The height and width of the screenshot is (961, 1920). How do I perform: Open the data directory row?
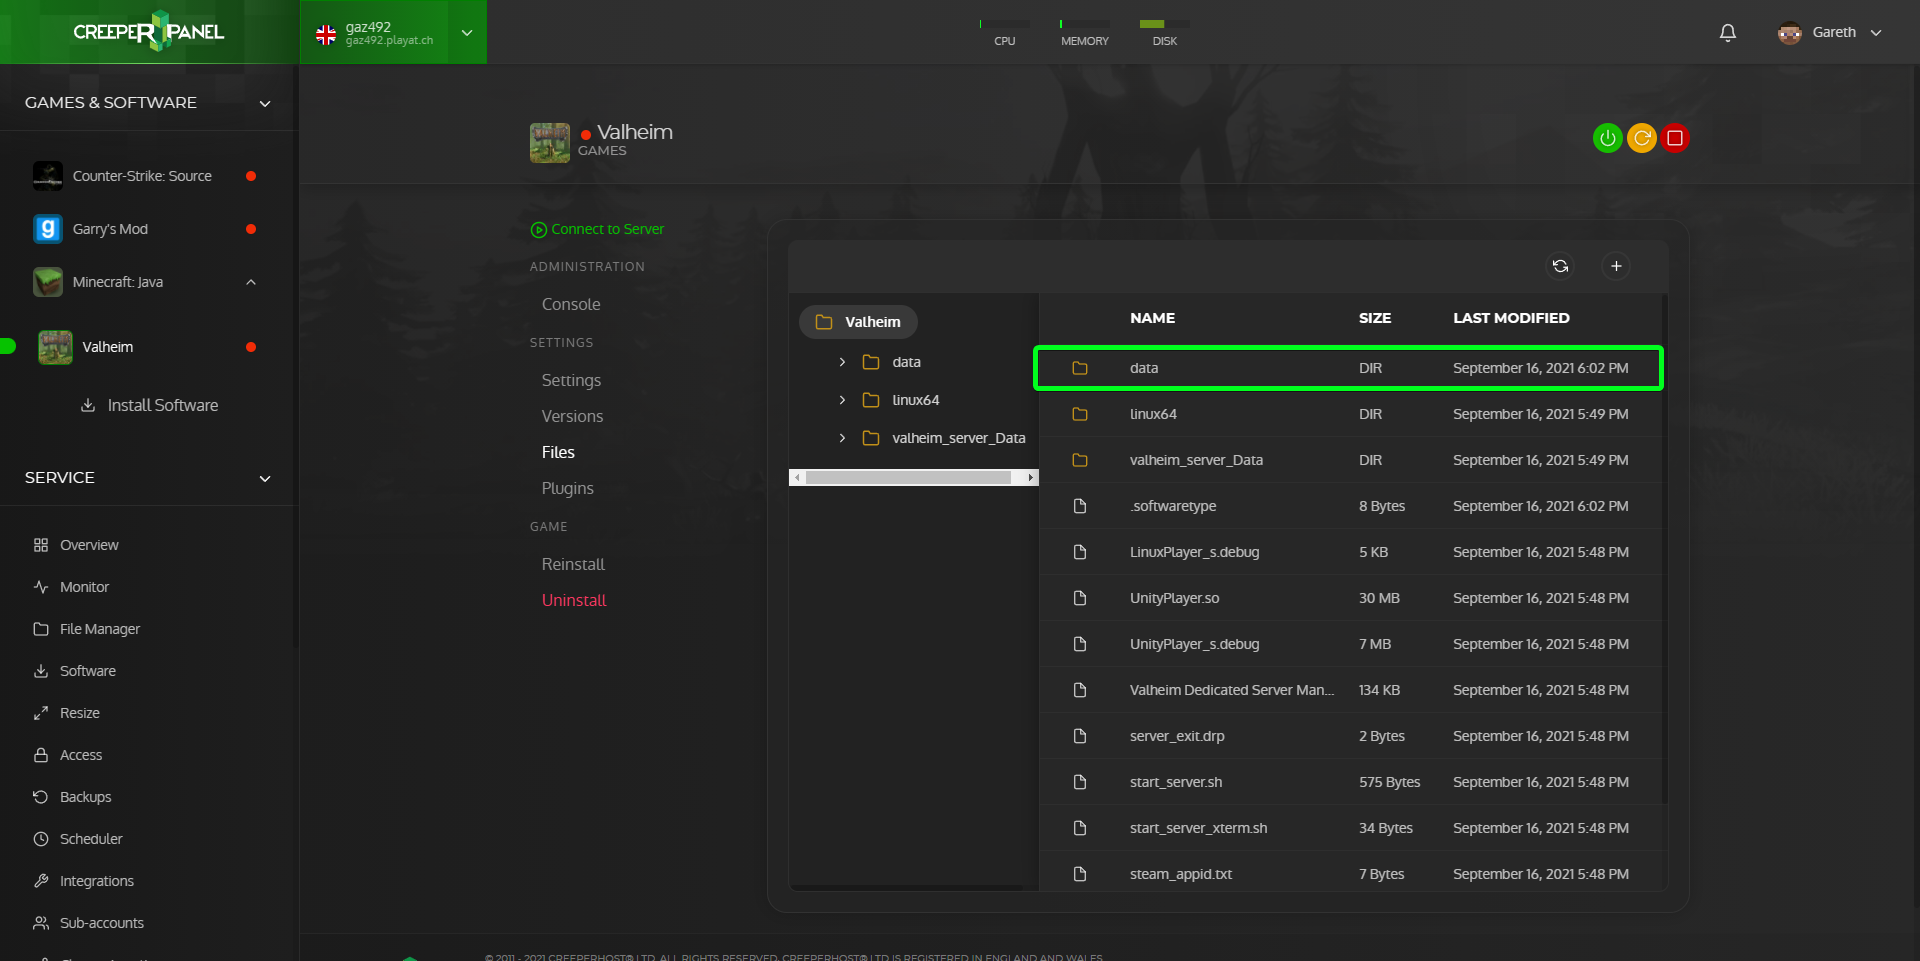coord(1348,368)
